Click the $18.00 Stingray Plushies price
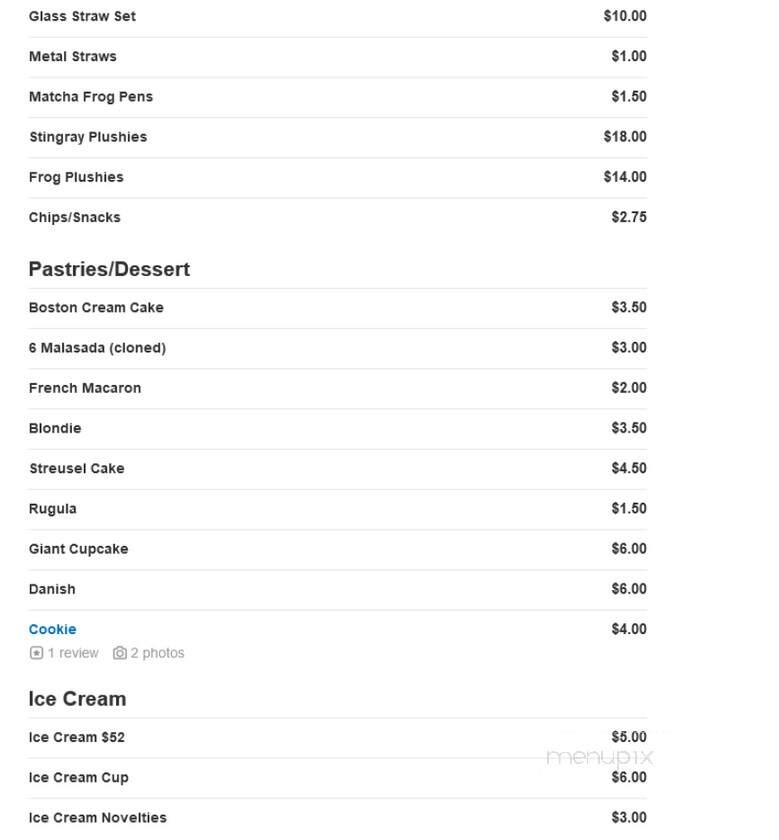 [625, 137]
